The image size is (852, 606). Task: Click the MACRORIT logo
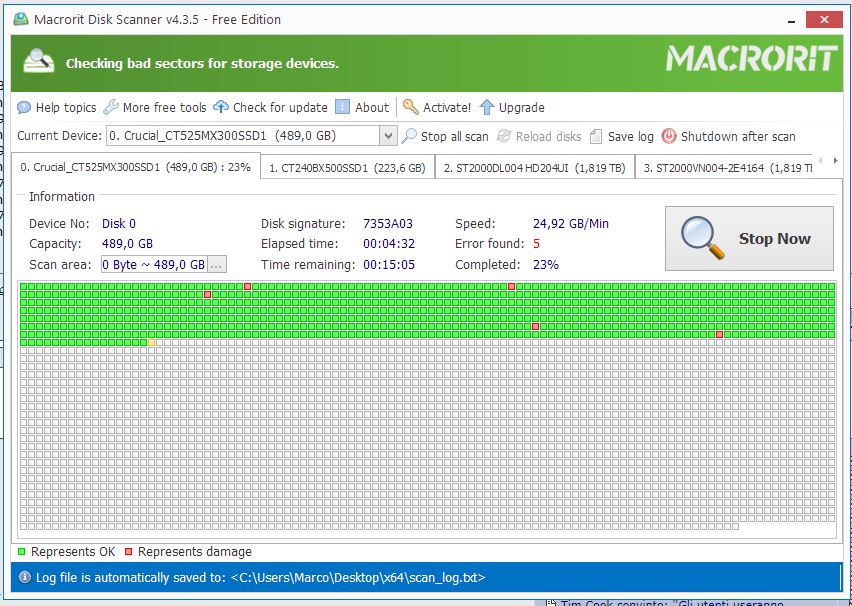752,59
